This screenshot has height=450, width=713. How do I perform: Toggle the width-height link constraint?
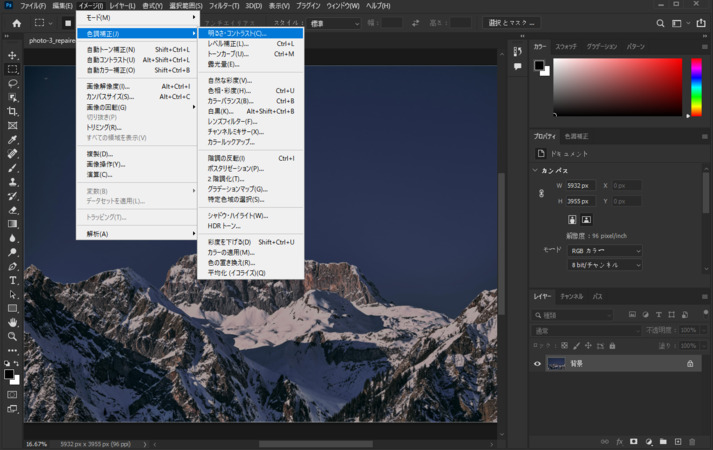(x=541, y=193)
